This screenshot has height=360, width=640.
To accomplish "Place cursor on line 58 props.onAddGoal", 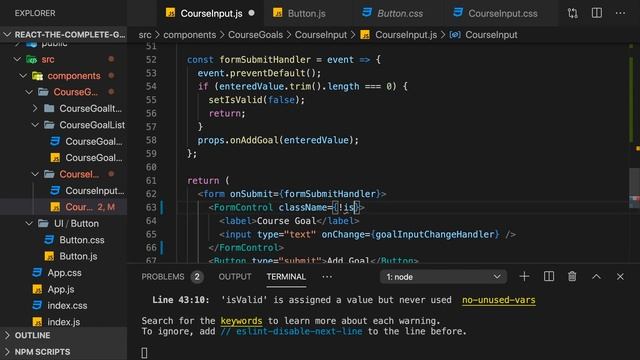I will 278,140.
